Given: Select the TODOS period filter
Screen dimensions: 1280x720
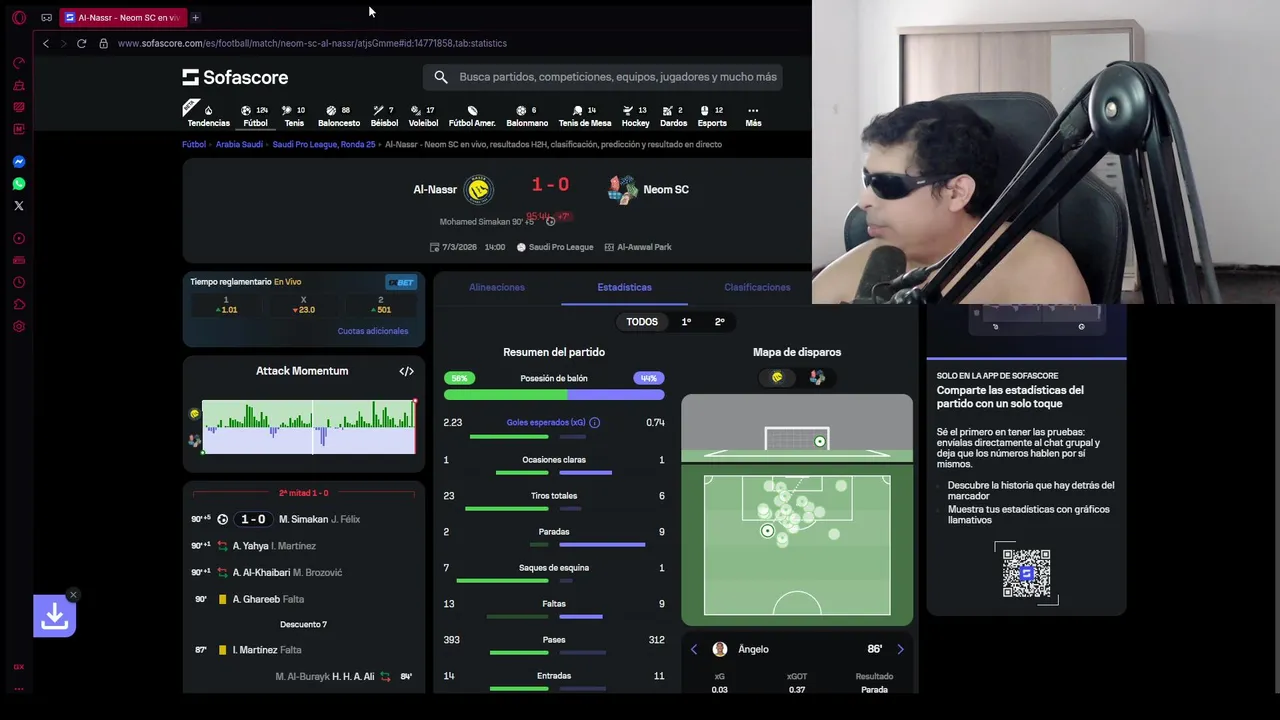Looking at the screenshot, I should (642, 322).
